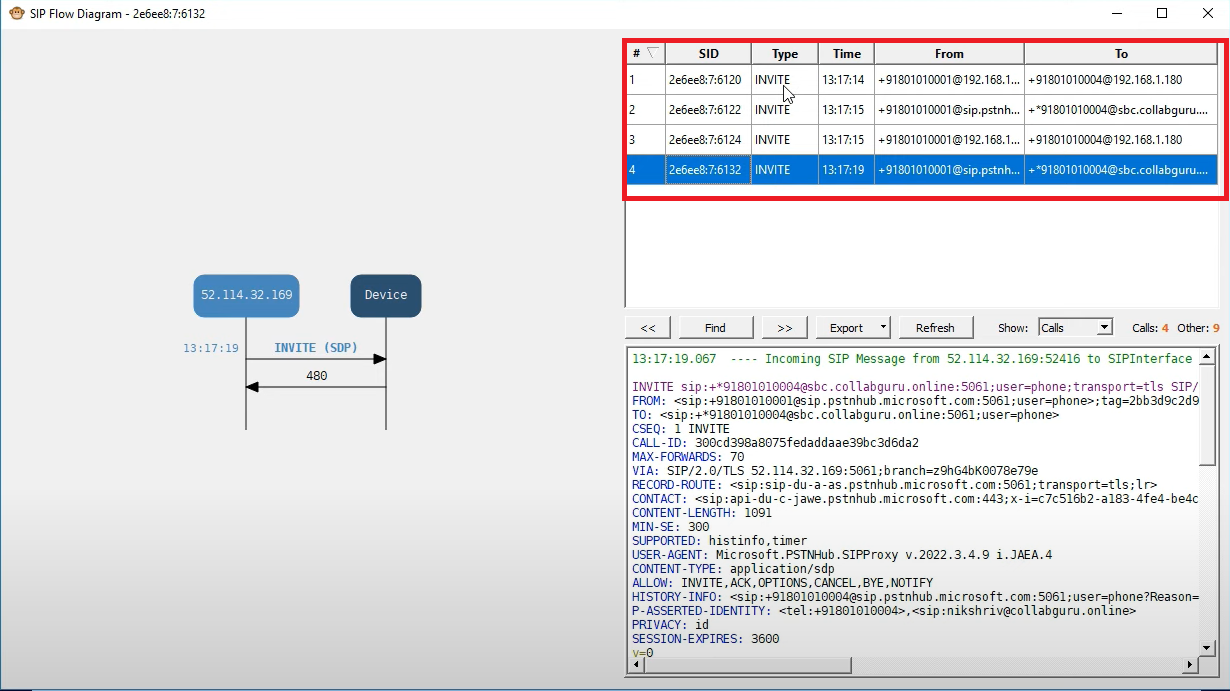Click the Other: 9 counter

(x=1199, y=328)
